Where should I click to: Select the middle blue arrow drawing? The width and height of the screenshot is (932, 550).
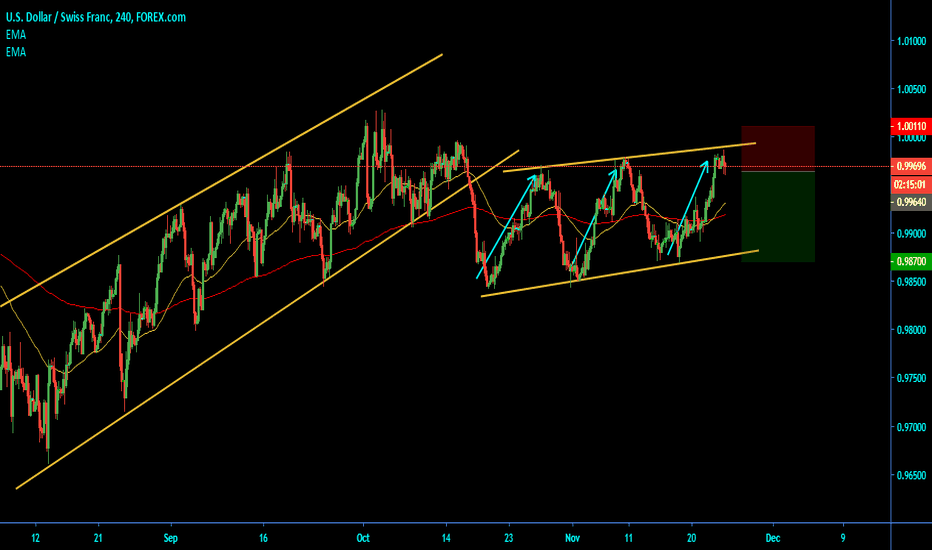[x=598, y=216]
